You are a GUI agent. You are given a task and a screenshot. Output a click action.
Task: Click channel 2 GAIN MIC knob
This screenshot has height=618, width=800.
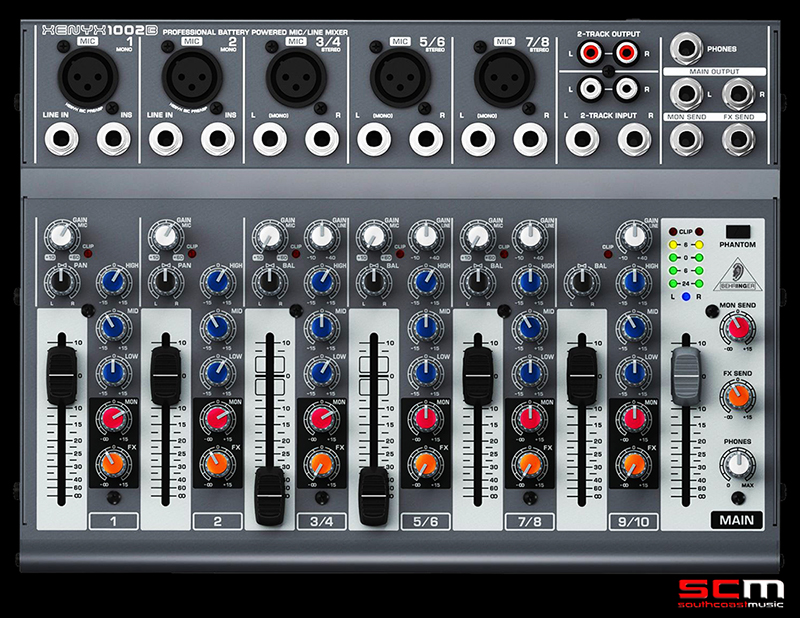[x=166, y=236]
